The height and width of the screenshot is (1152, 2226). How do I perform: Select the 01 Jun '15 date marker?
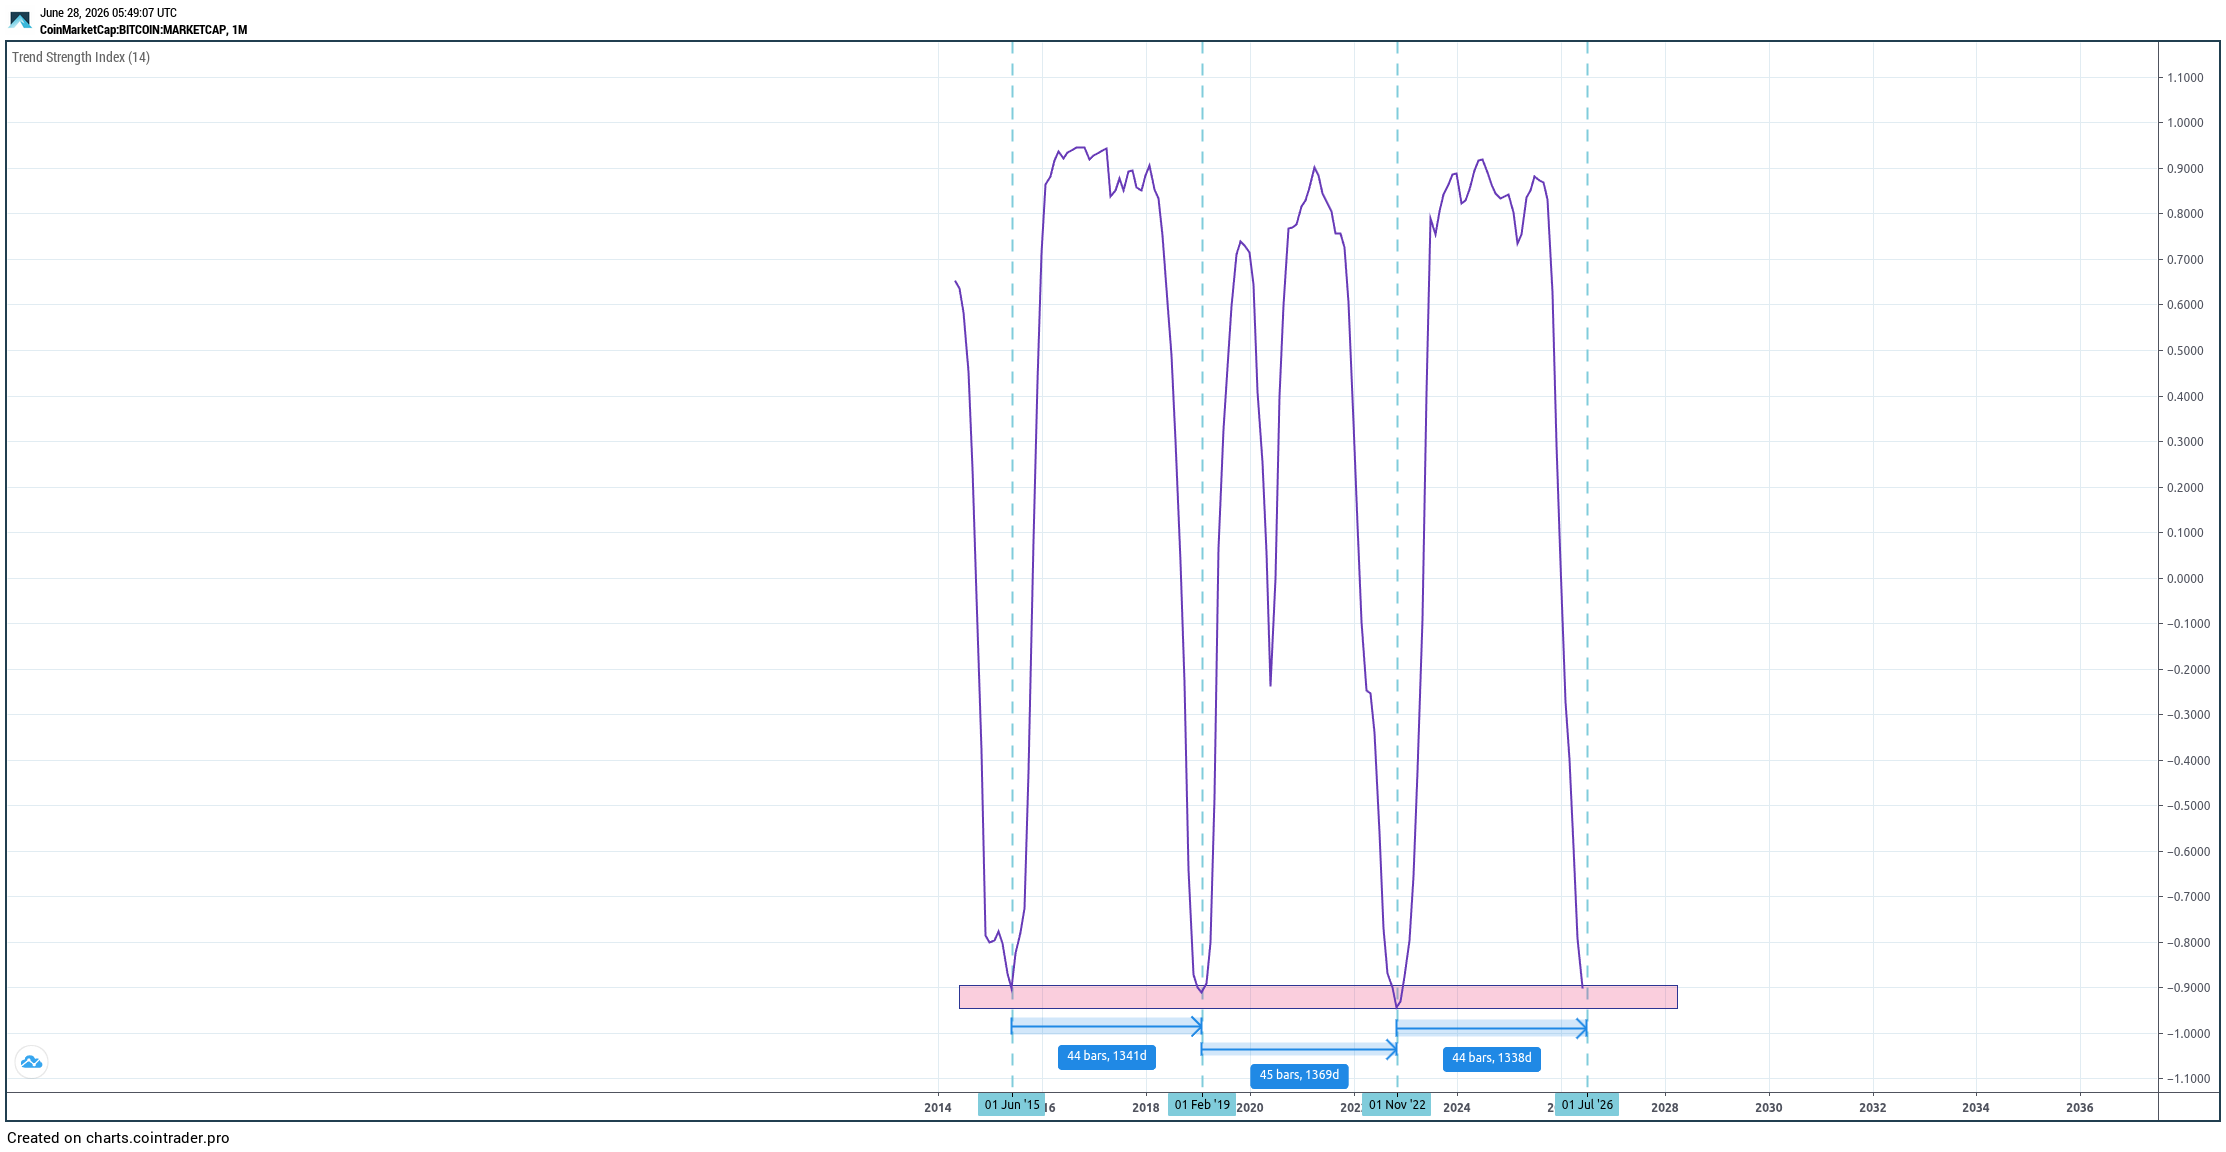1012,1105
